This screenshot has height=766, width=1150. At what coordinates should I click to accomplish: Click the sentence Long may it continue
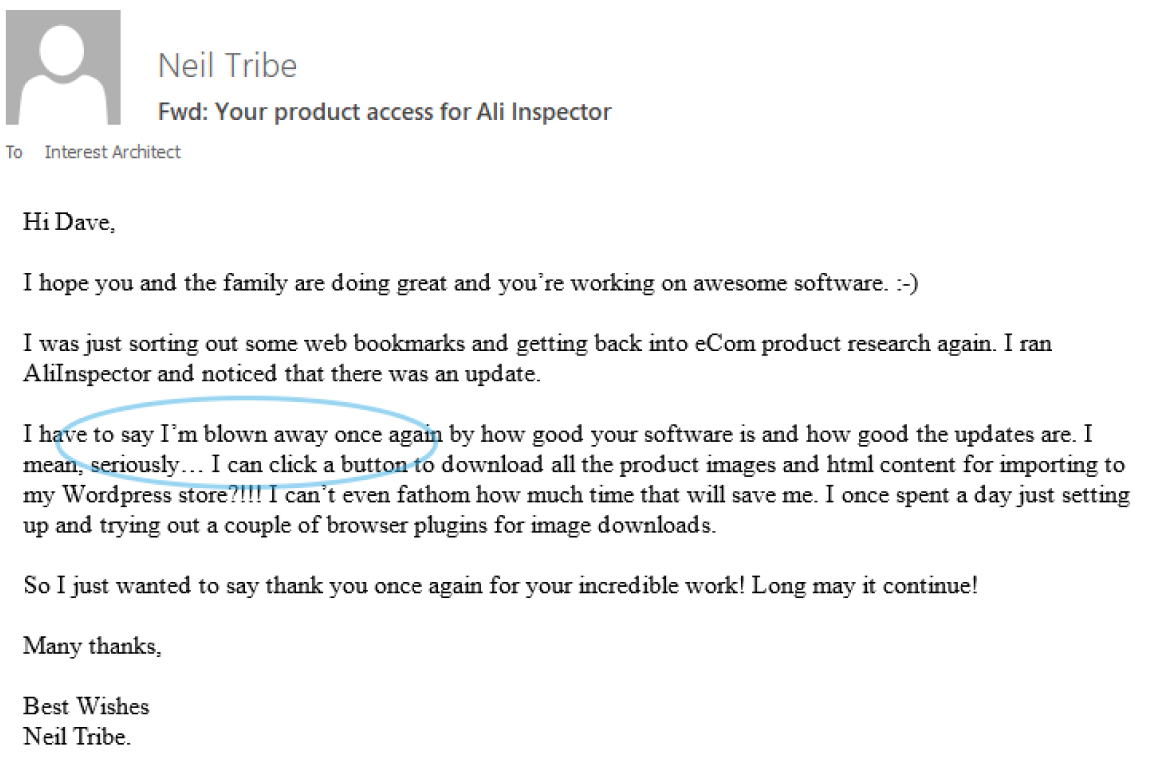pos(864,586)
